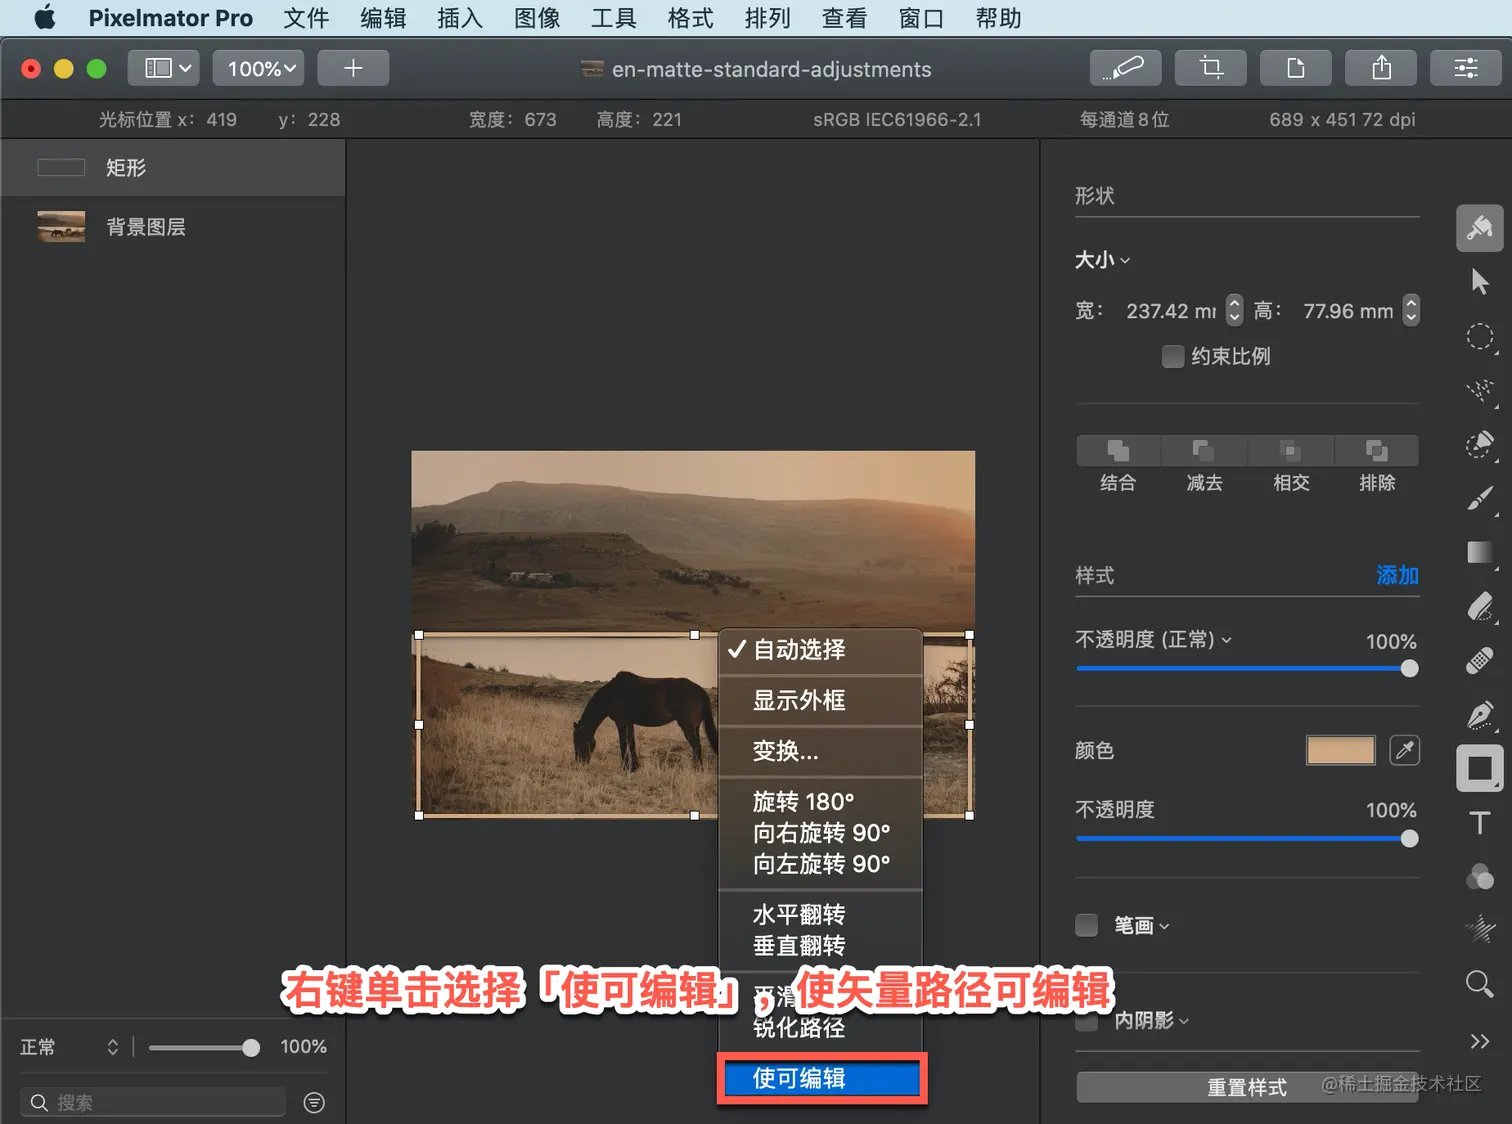Activate the Paint brush tool
Viewport: 1512px width, 1124px height.
pyautogui.click(x=1480, y=498)
